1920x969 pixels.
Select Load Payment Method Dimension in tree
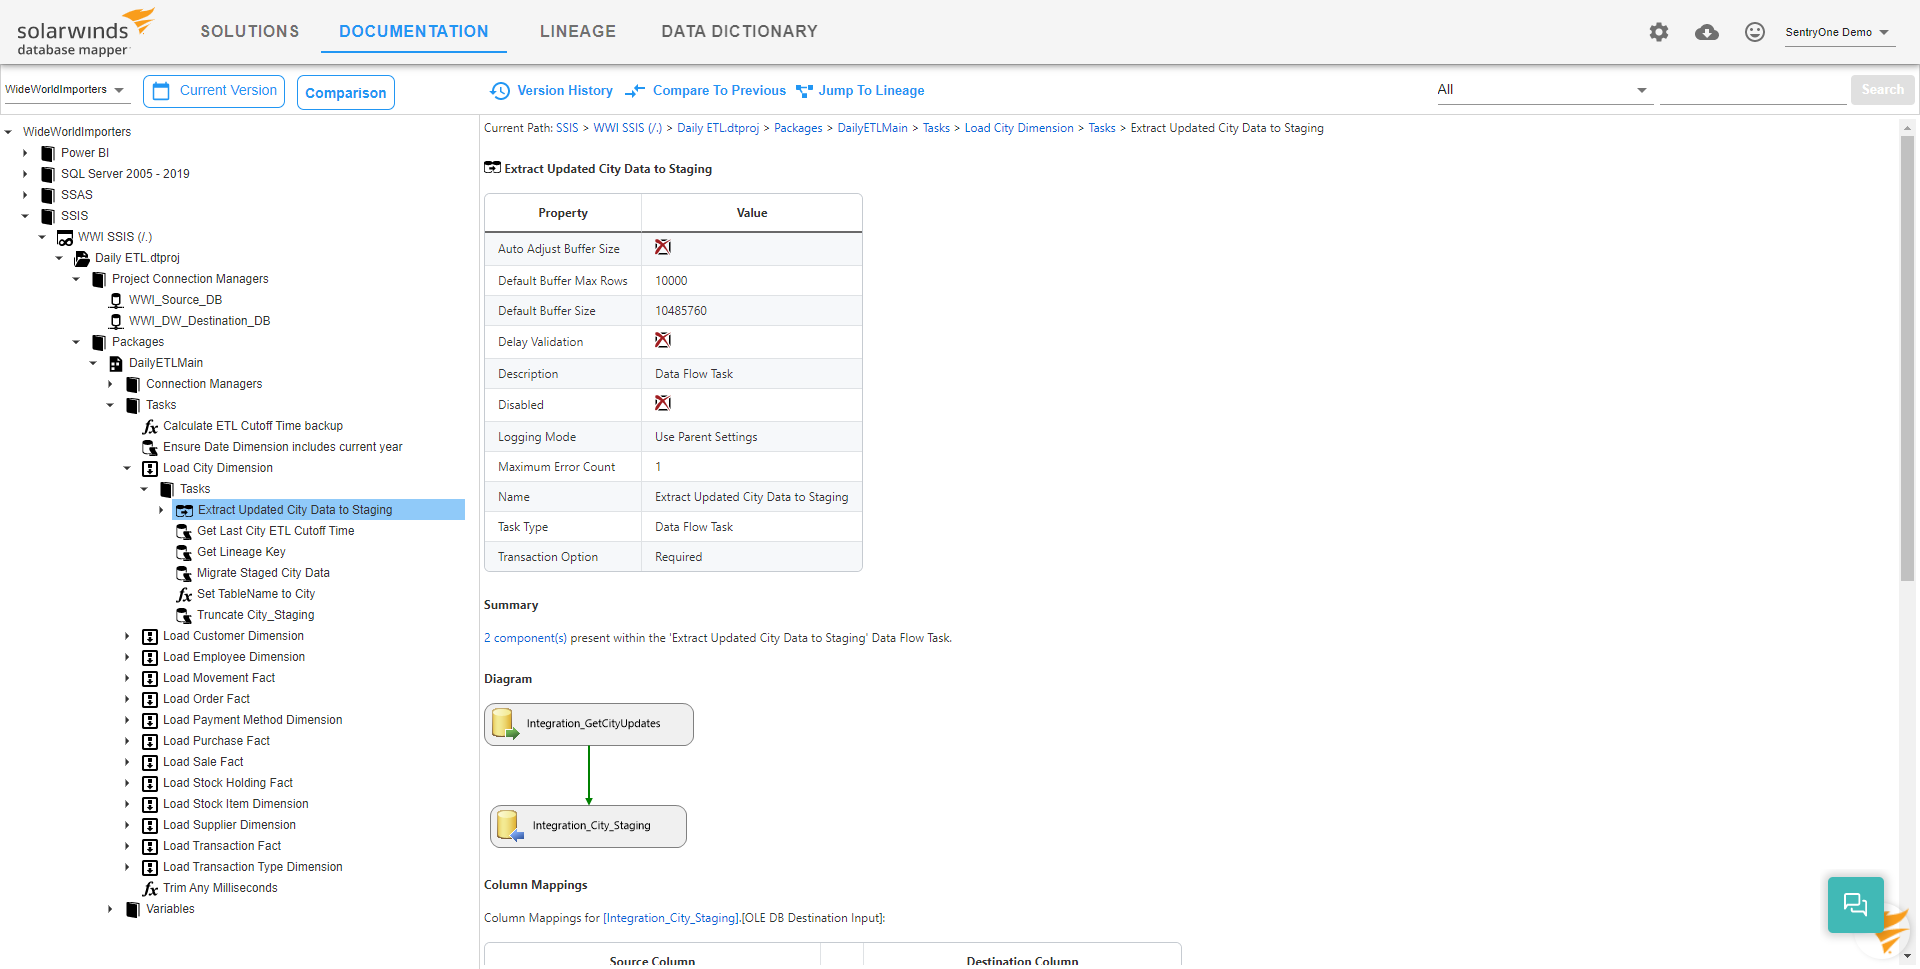(x=252, y=720)
